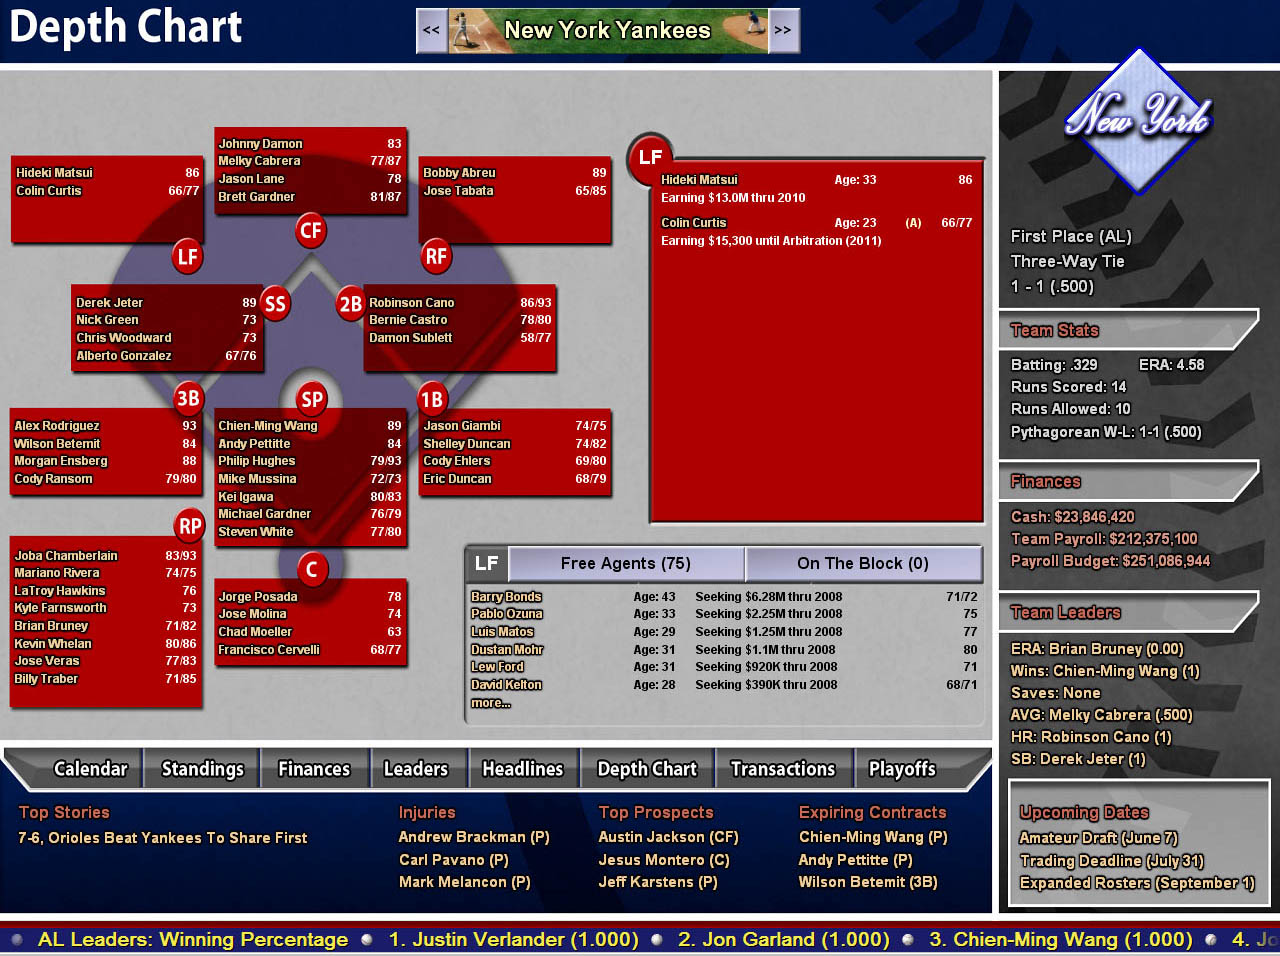Open free agent Lew Ford

[497, 667]
